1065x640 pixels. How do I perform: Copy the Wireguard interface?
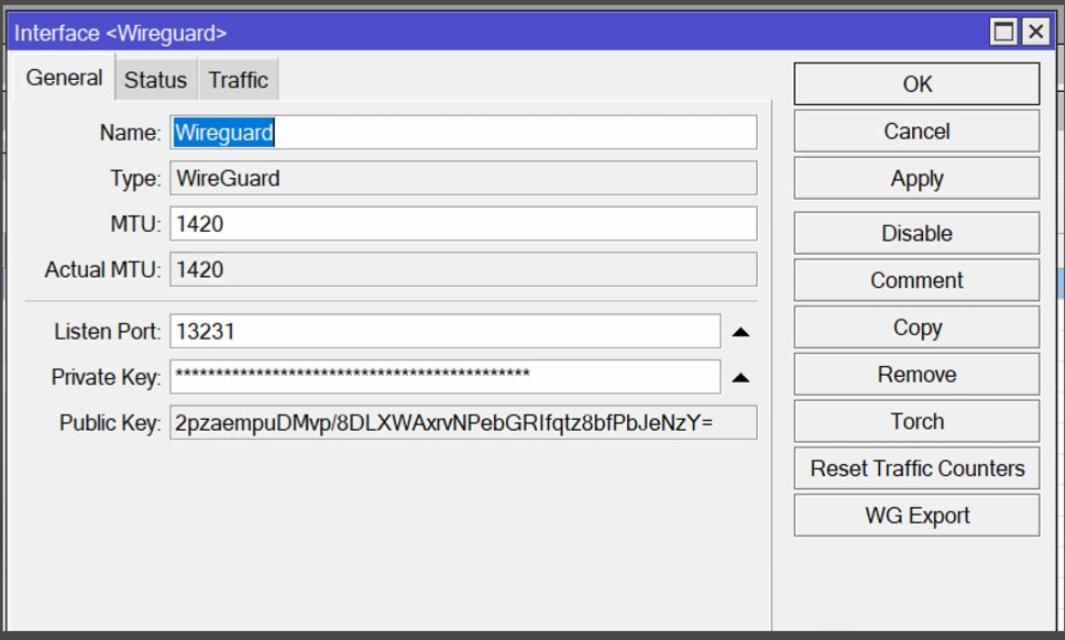point(916,327)
